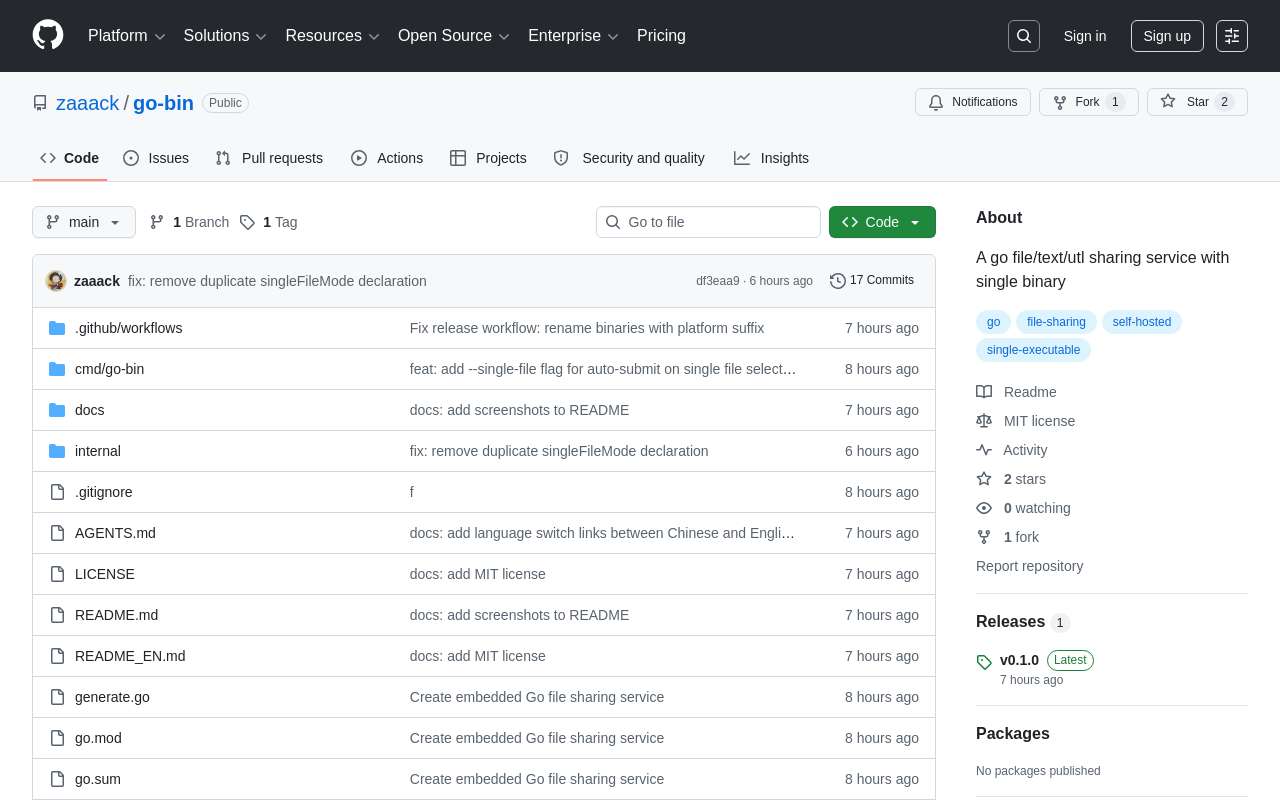Go to the GitHub homepage logo
Image resolution: width=1280 pixels, height=800 pixels.
[48, 36]
